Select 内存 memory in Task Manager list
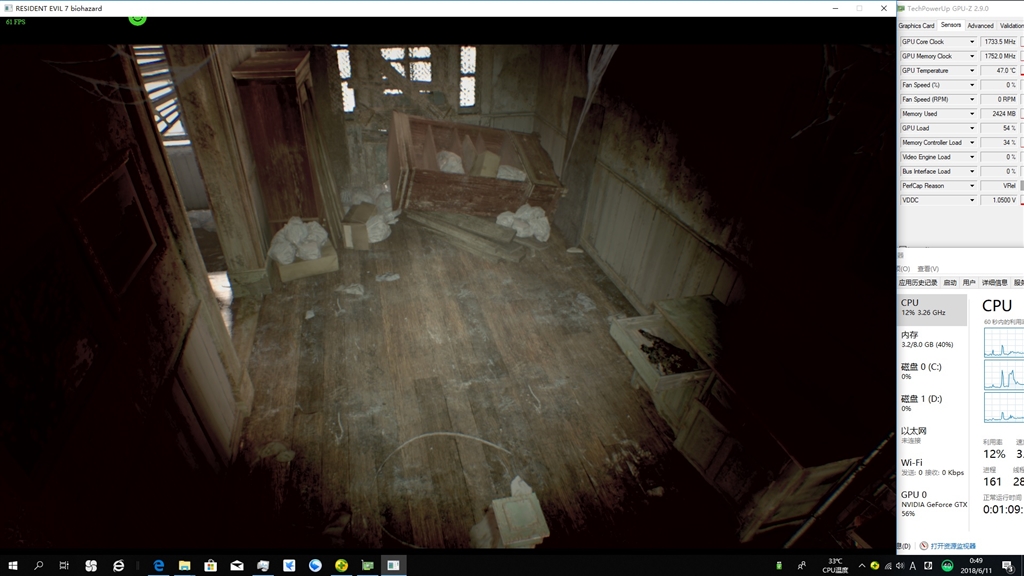Screen dimensions: 1024x576 point(932,340)
